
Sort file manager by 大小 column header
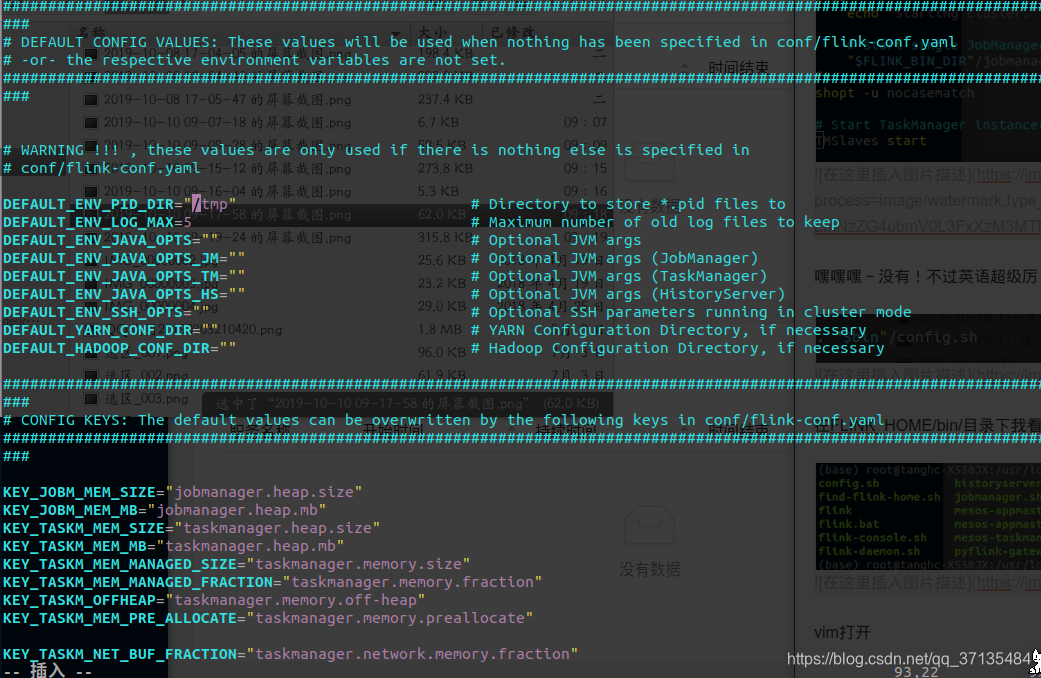coord(433,33)
